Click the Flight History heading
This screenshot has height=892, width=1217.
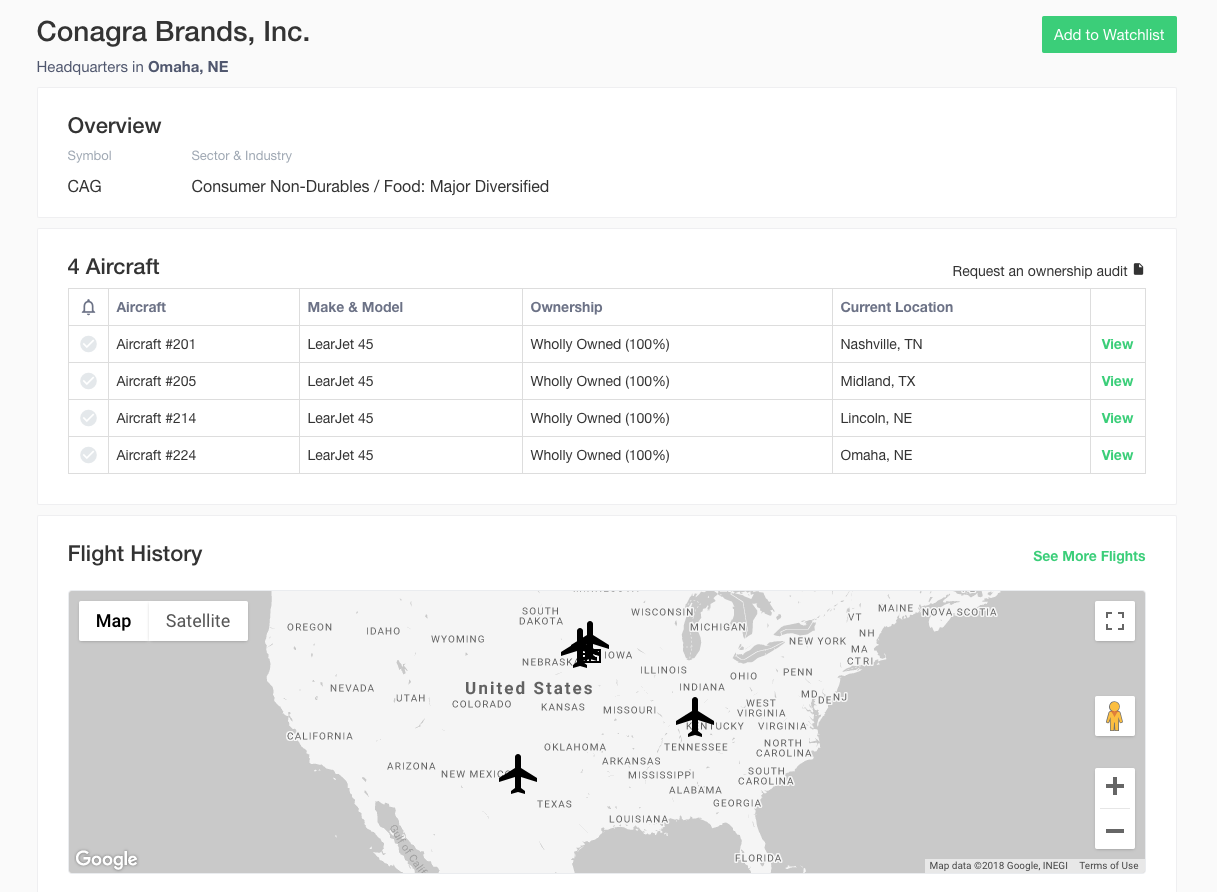135,554
